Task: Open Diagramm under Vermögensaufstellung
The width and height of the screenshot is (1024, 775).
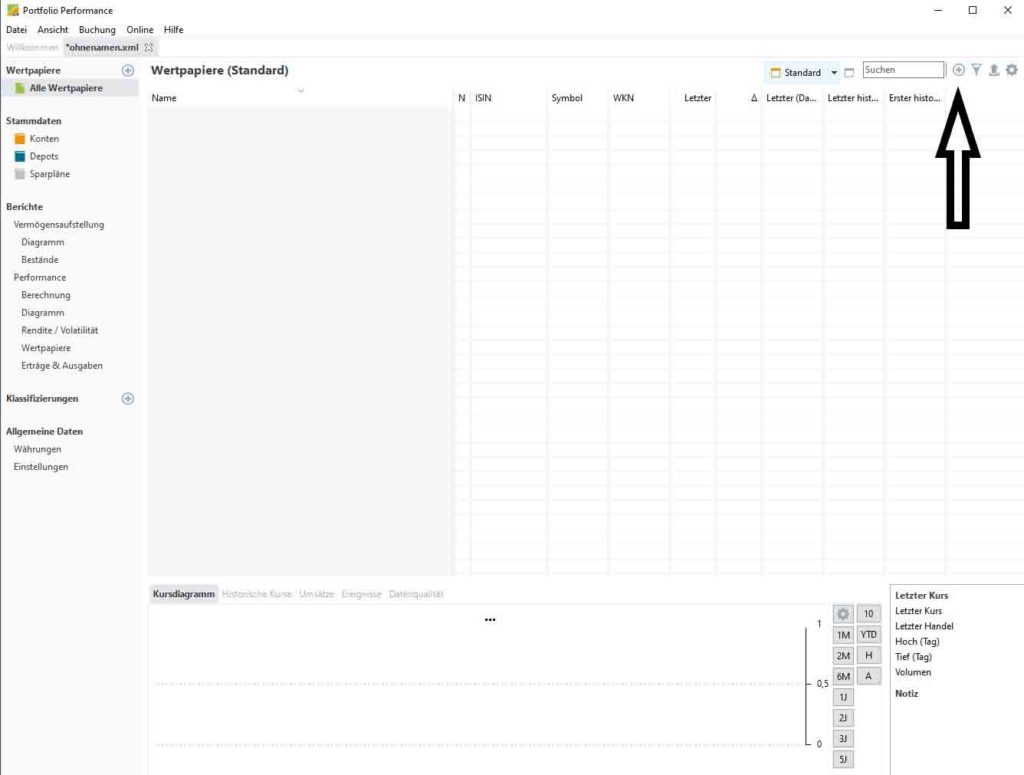Action: click(x=42, y=242)
